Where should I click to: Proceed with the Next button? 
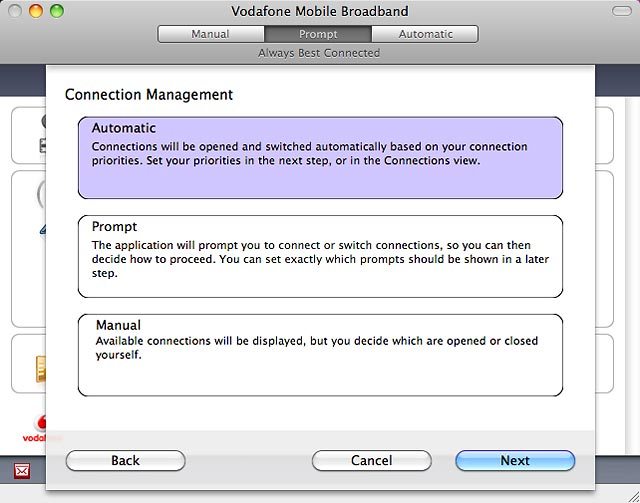pos(515,461)
